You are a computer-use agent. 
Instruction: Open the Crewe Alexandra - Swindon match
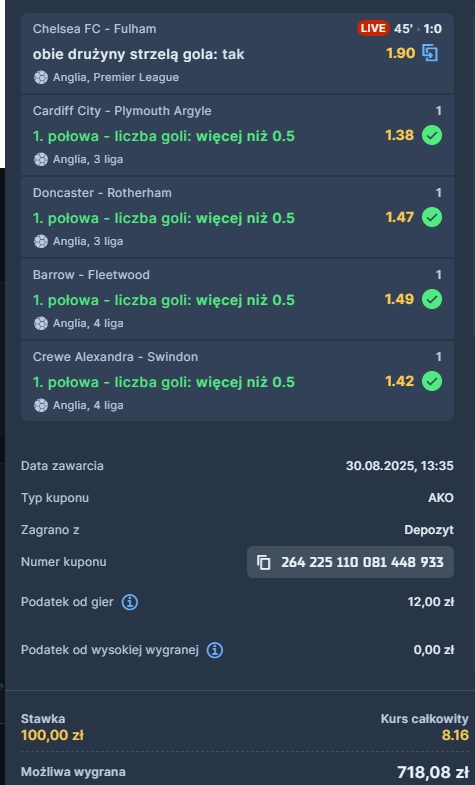115,357
